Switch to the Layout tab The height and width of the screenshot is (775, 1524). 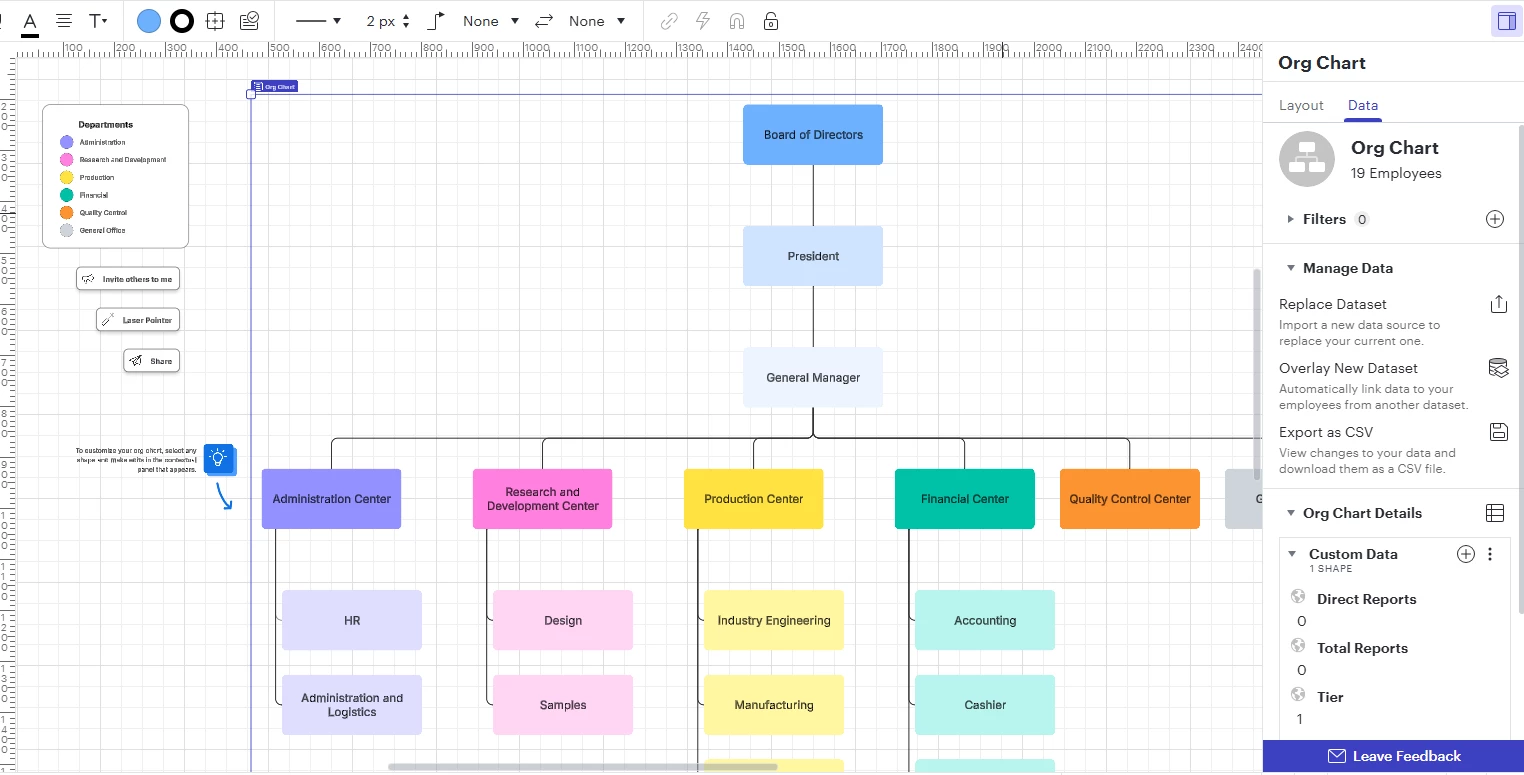(1301, 105)
